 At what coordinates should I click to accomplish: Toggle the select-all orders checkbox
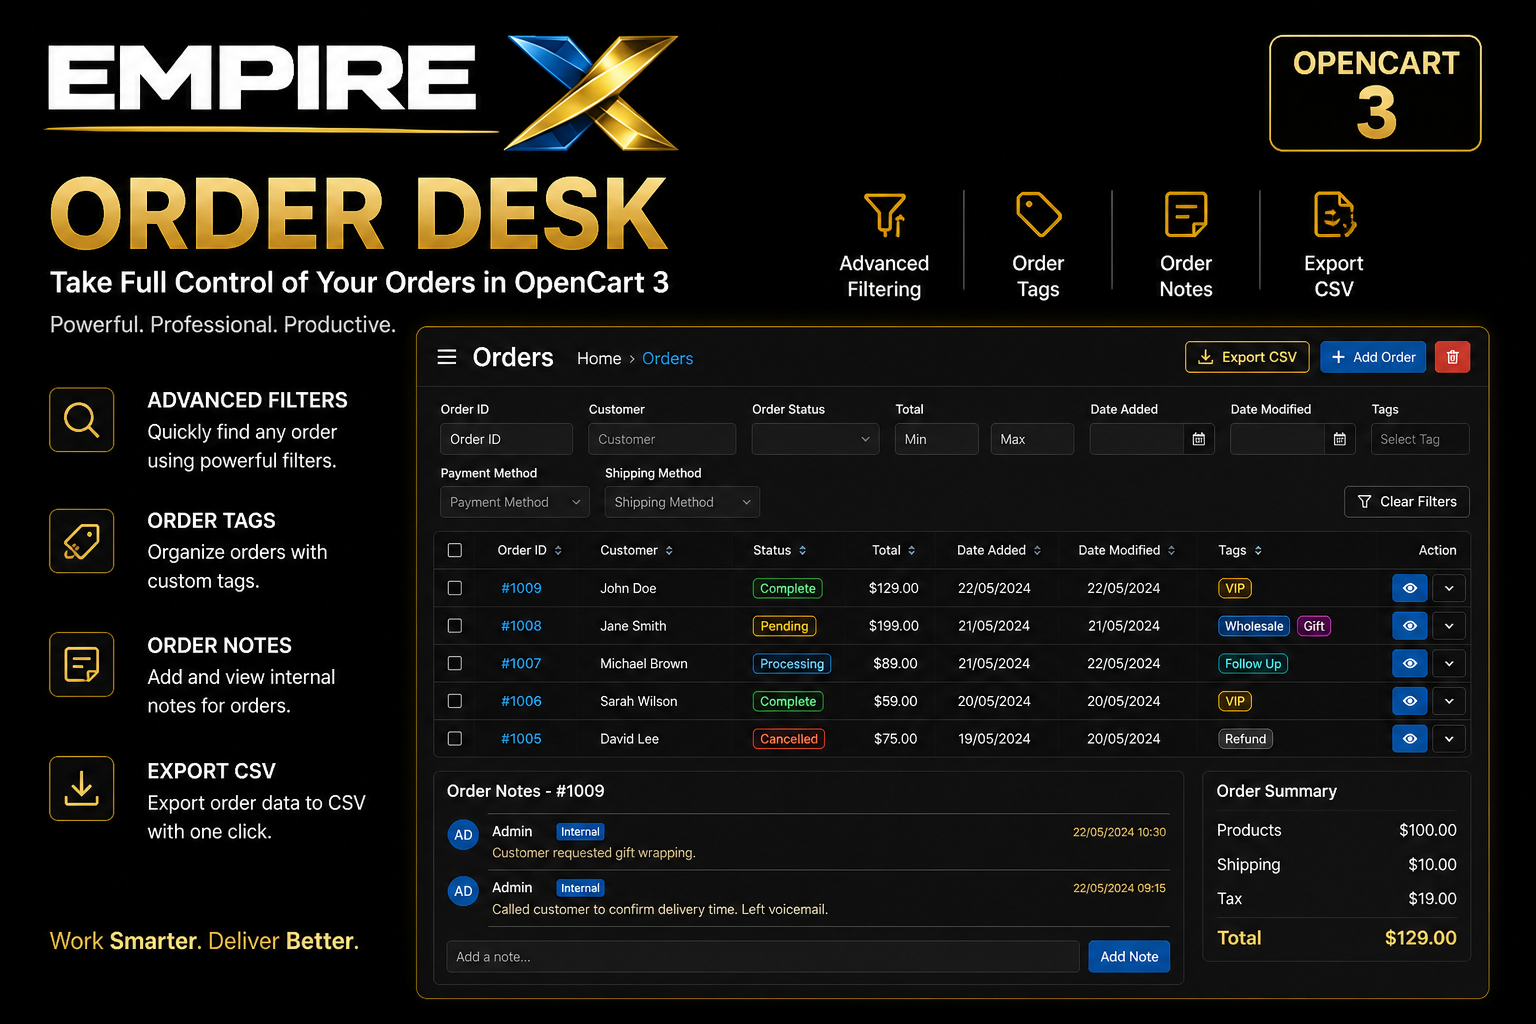(455, 550)
